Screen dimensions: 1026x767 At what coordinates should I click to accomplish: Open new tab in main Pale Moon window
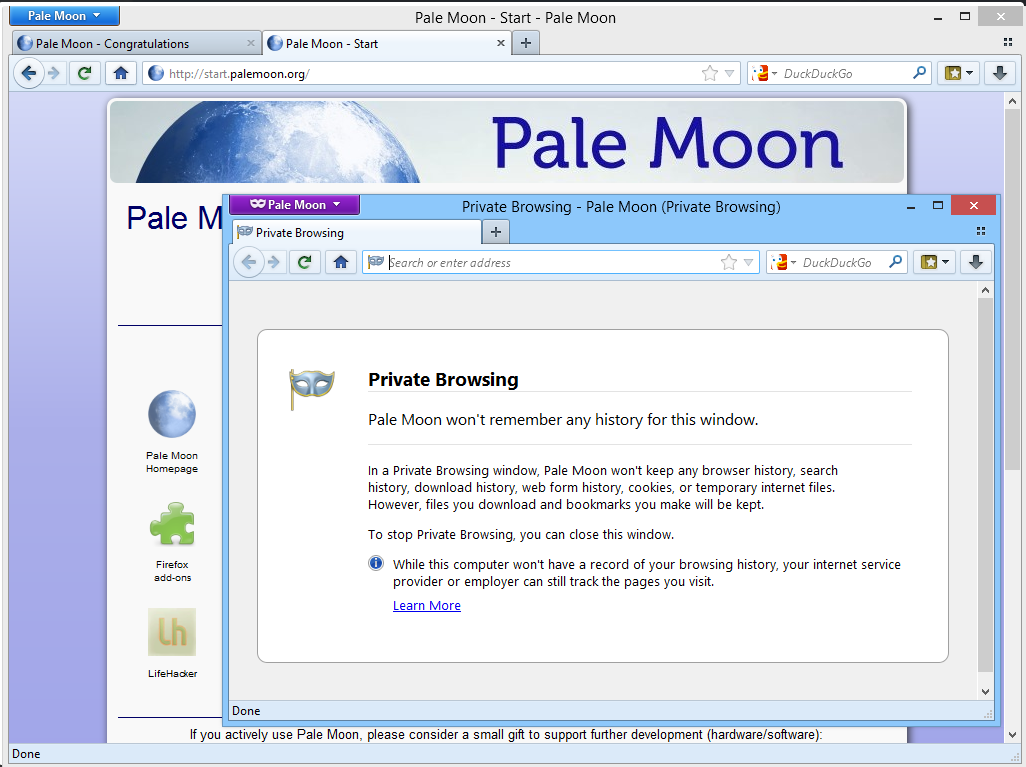pos(525,43)
